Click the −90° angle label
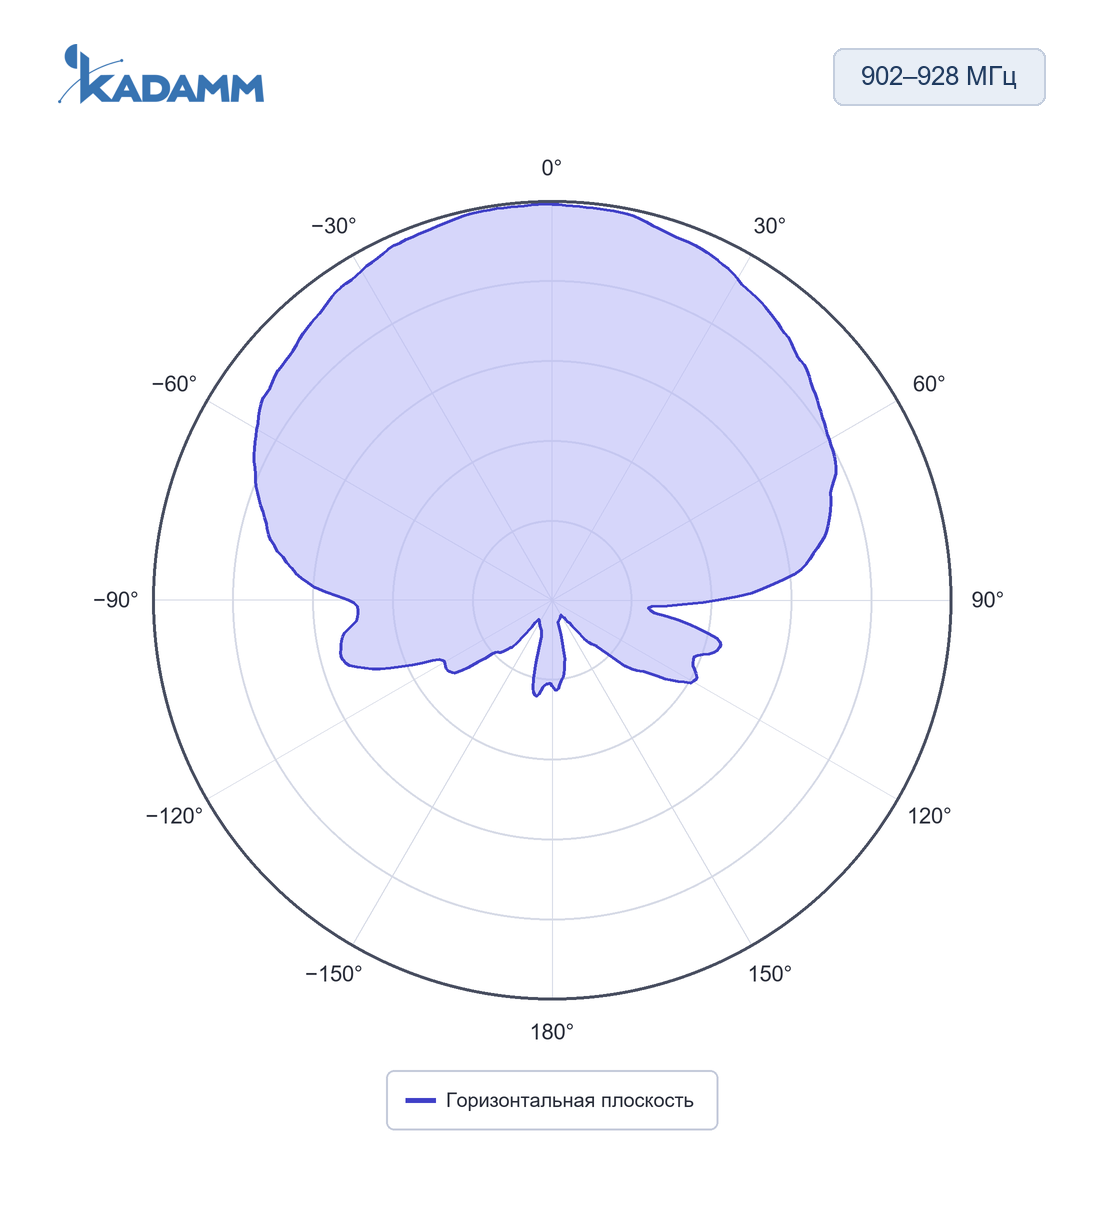The width and height of the screenshot is (1104, 1211). point(116,600)
